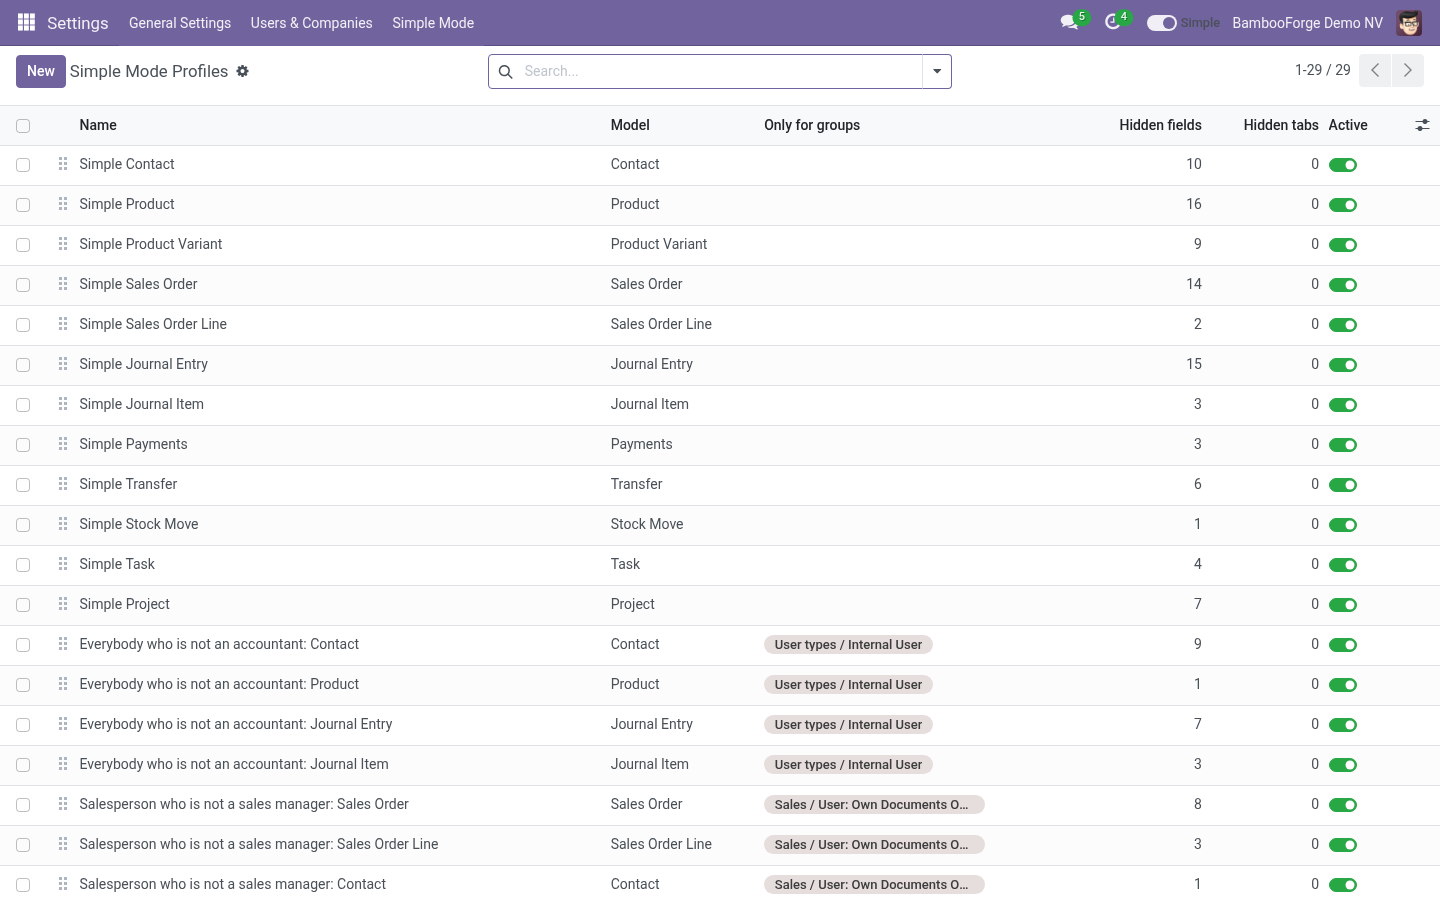Click drag handle of Simple Task
This screenshot has width=1440, height=900.
(63, 564)
